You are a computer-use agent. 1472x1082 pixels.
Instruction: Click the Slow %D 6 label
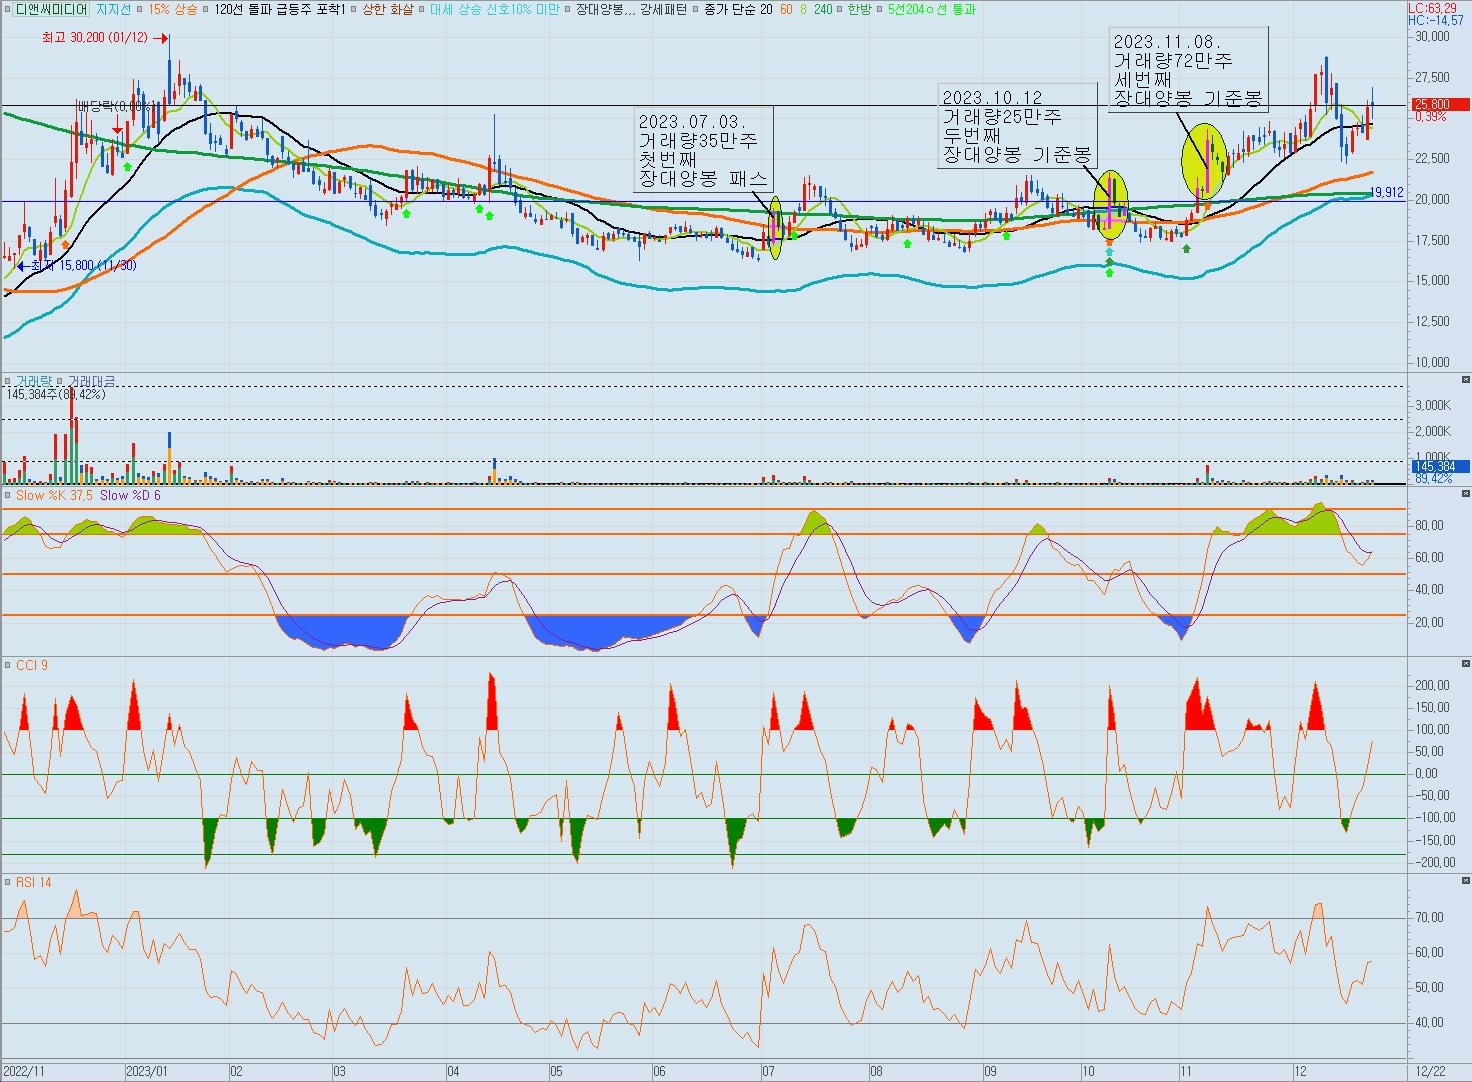click(x=131, y=495)
